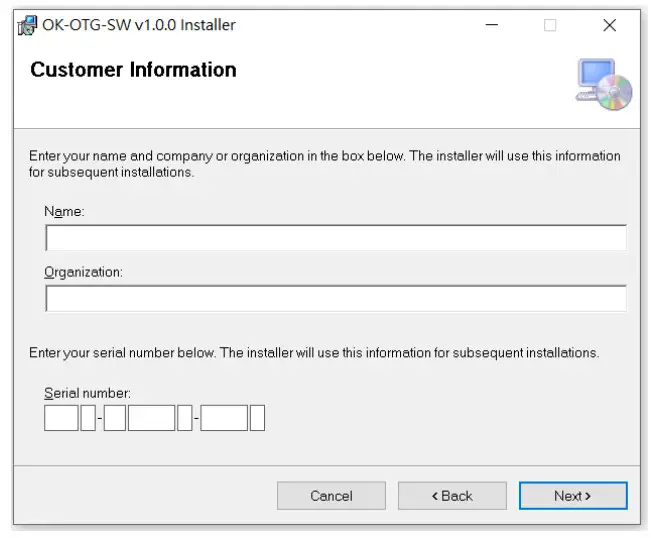651x538 pixels.
Task: Click the last serial number box
Action: click(x=257, y=417)
